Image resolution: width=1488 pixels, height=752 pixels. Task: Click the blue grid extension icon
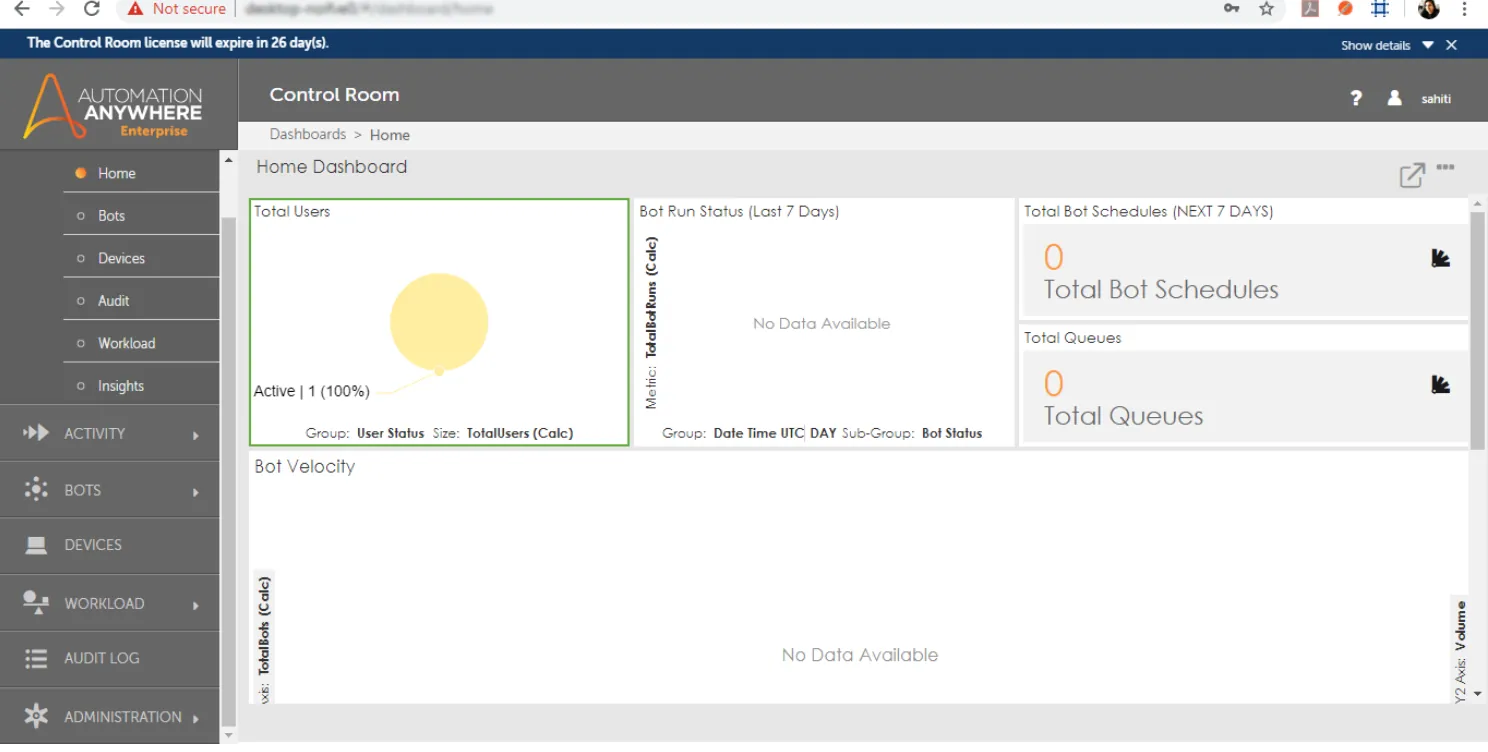coord(1380,9)
